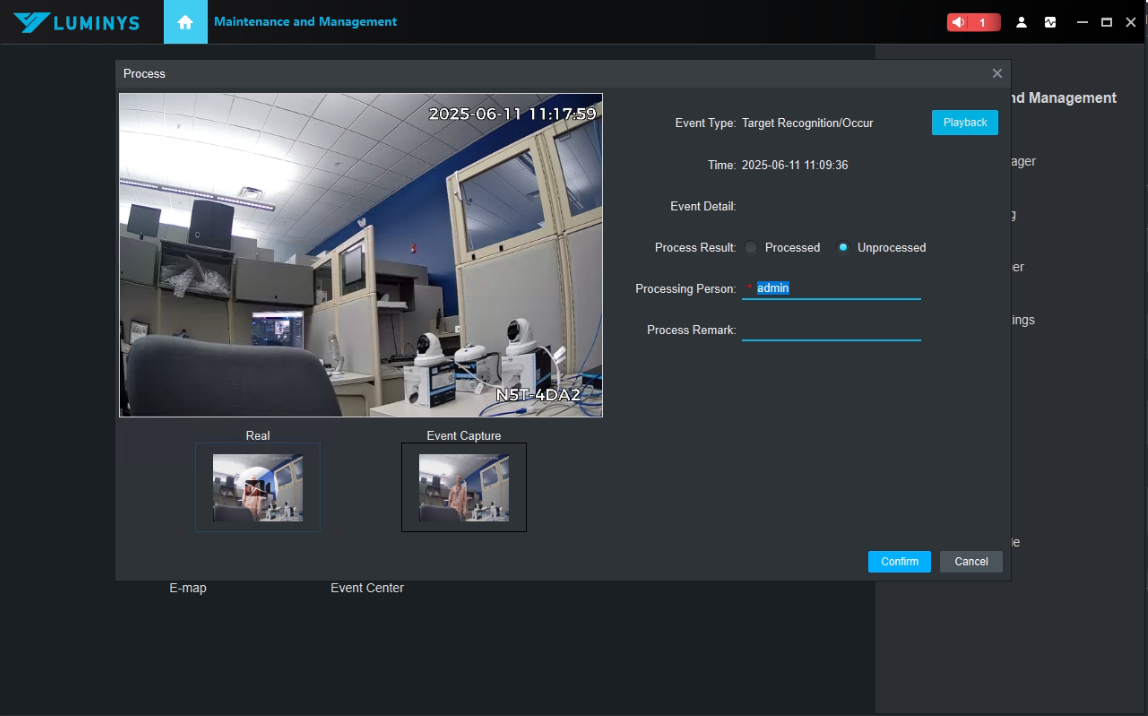1148x716 pixels.
Task: Maximize the Luminys application window
Action: point(1106,22)
